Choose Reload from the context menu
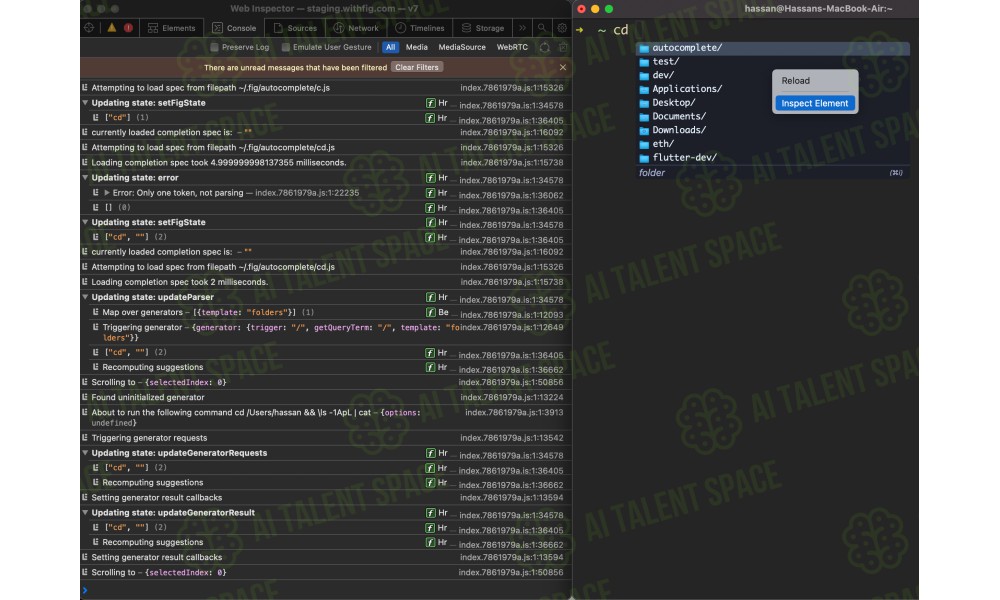The width and height of the screenshot is (1000, 600). click(x=815, y=81)
